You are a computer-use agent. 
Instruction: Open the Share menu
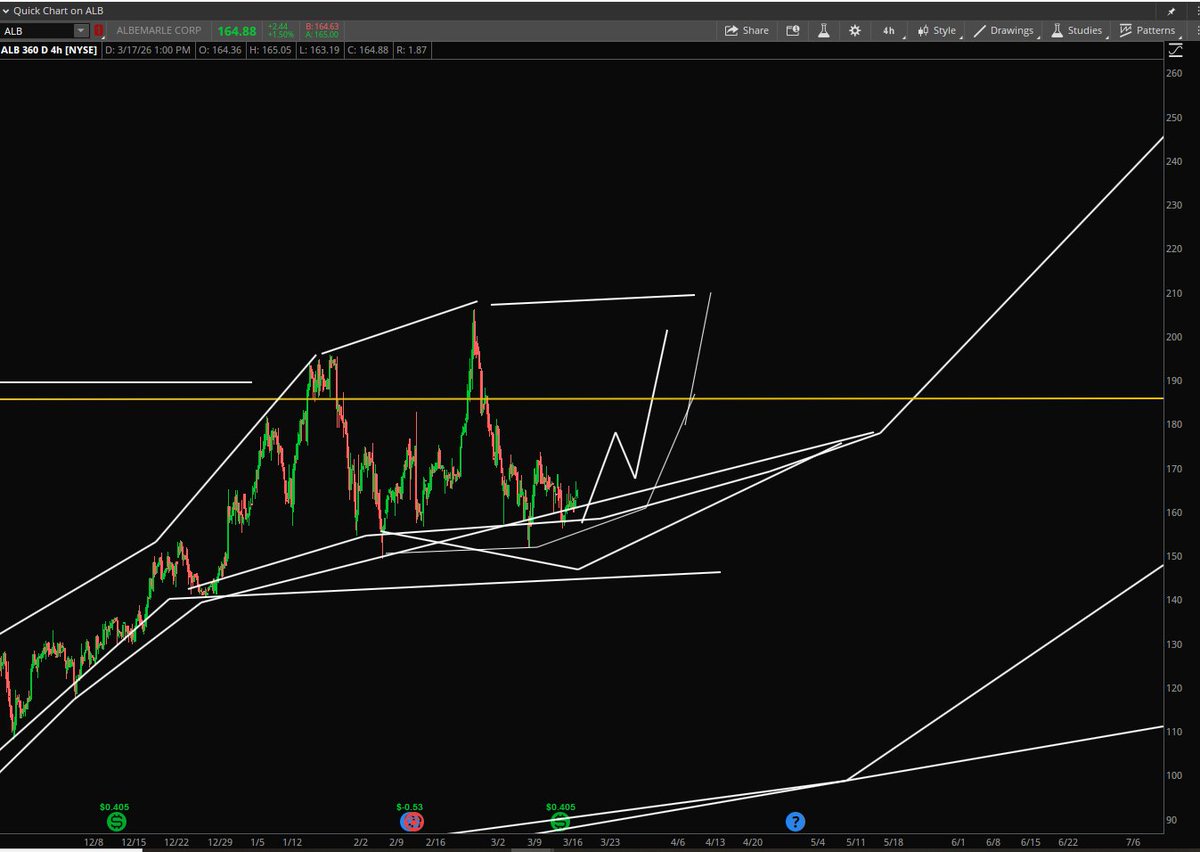click(747, 31)
